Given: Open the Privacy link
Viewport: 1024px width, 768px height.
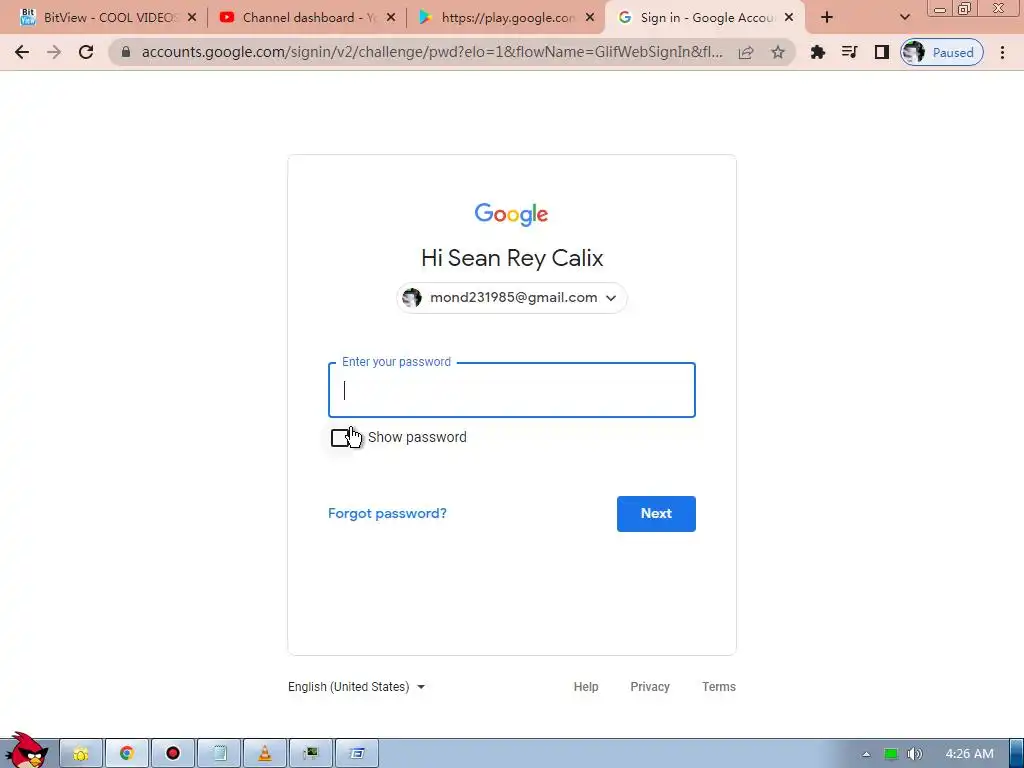Looking at the screenshot, I should click(x=650, y=687).
